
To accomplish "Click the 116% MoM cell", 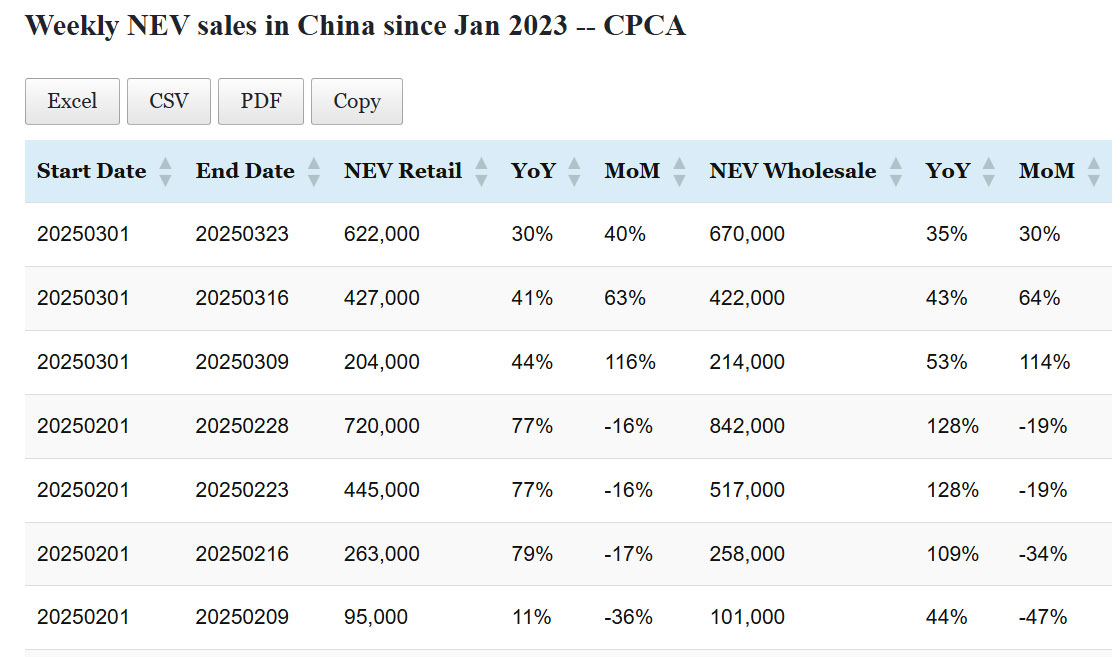I will click(630, 362).
